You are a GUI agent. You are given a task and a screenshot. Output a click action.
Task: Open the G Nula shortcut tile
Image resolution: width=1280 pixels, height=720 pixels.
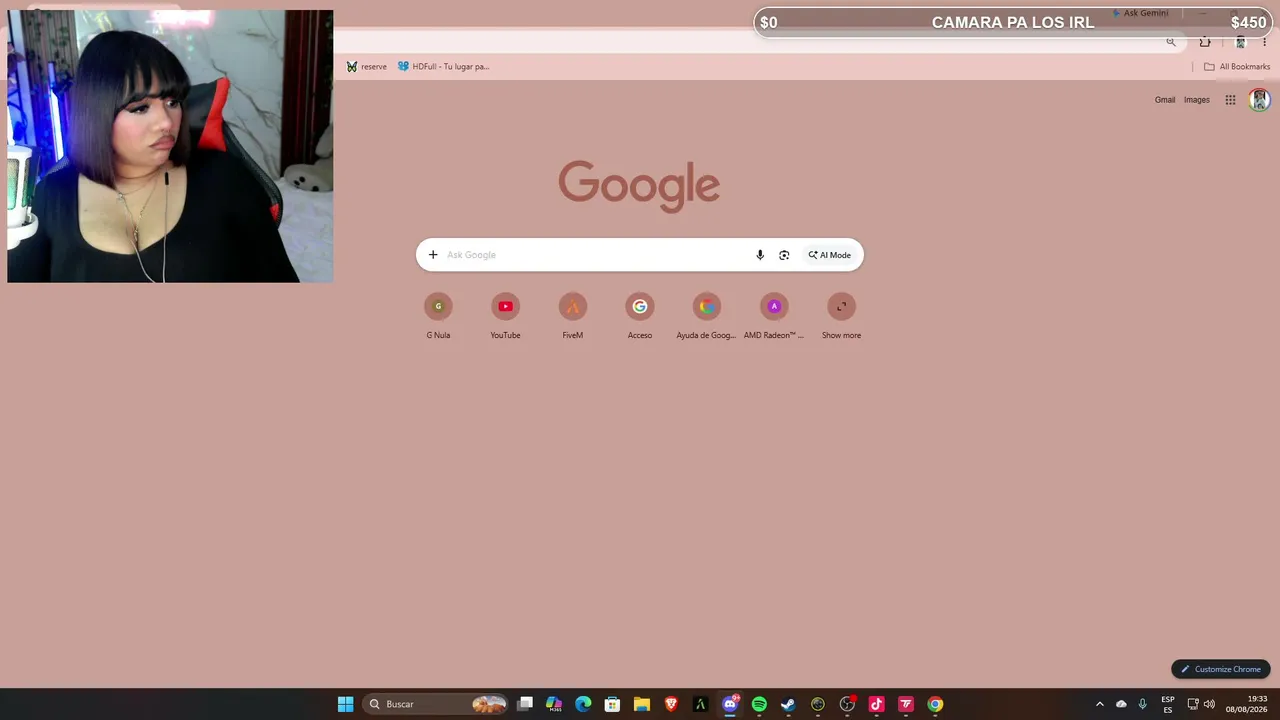(x=438, y=316)
